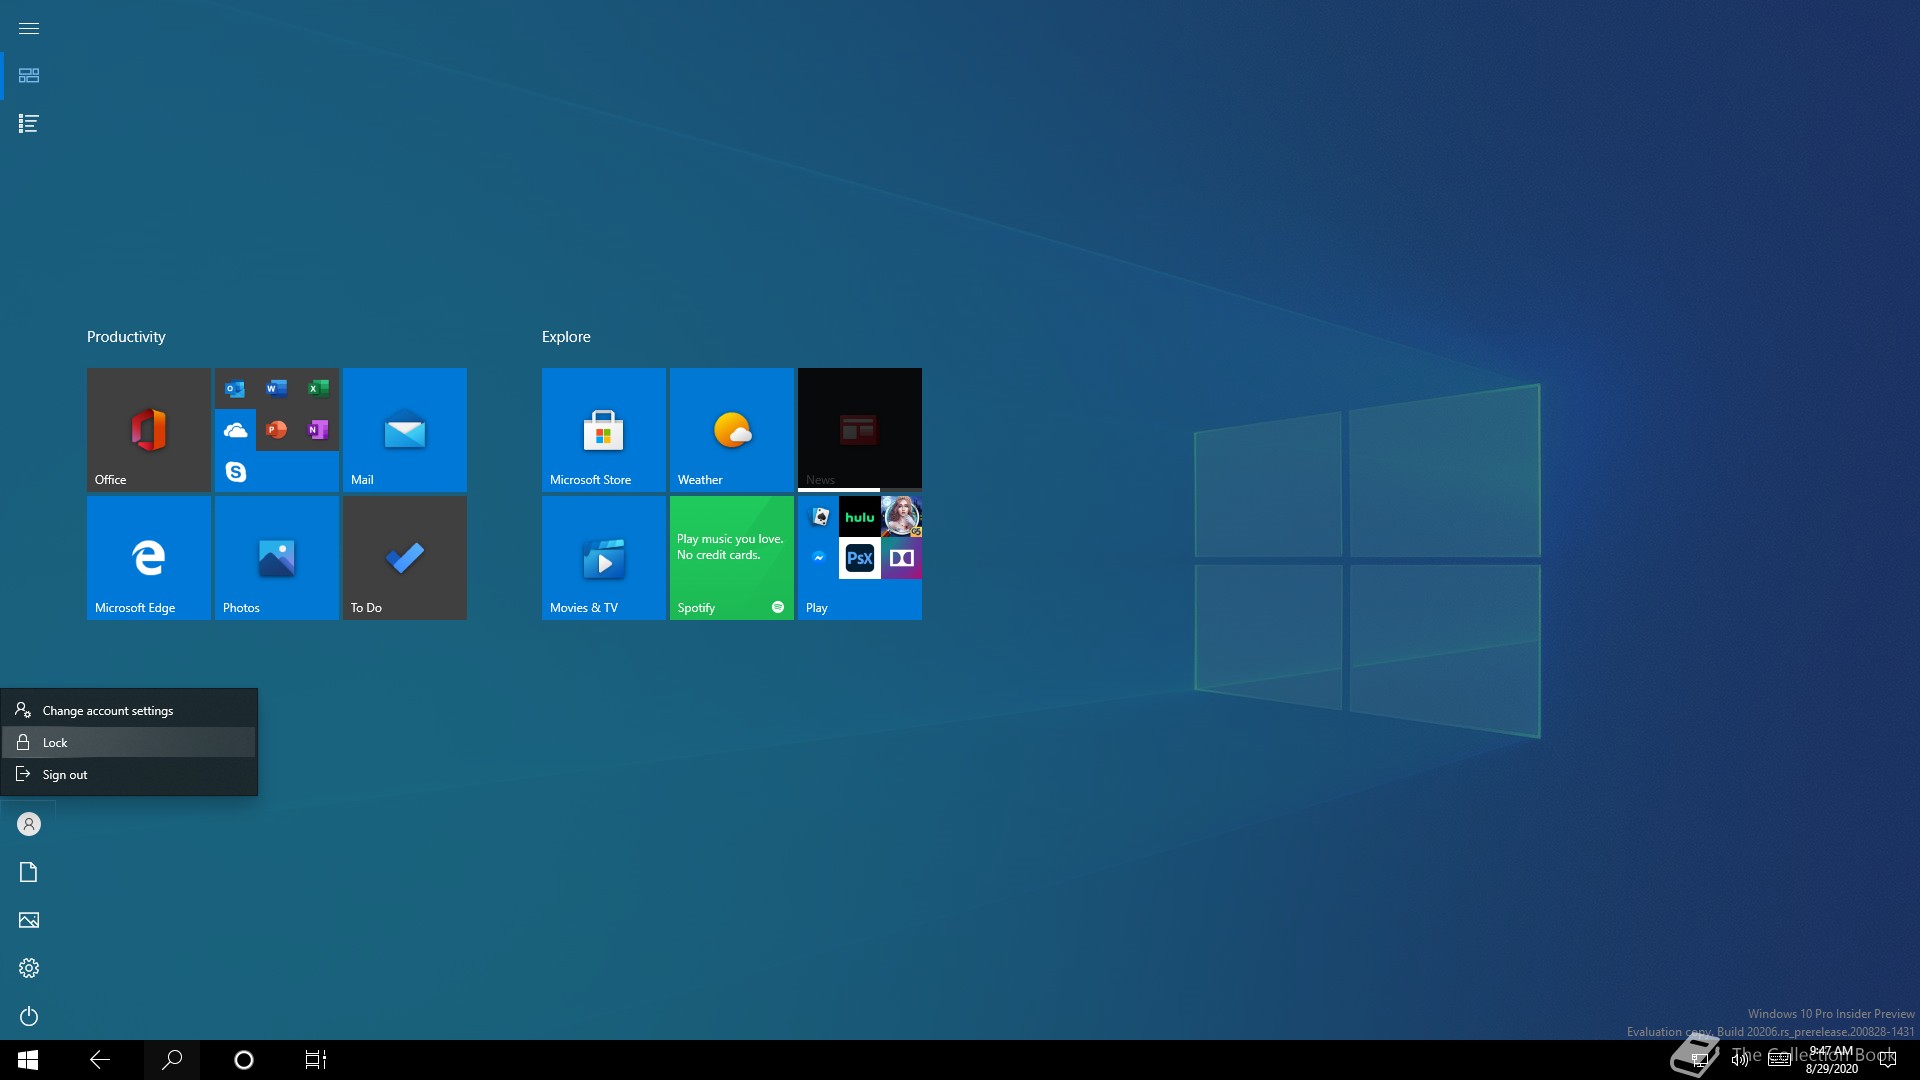Open the touch keyboard tray icon
1920x1080 pixels.
[1780, 1060]
